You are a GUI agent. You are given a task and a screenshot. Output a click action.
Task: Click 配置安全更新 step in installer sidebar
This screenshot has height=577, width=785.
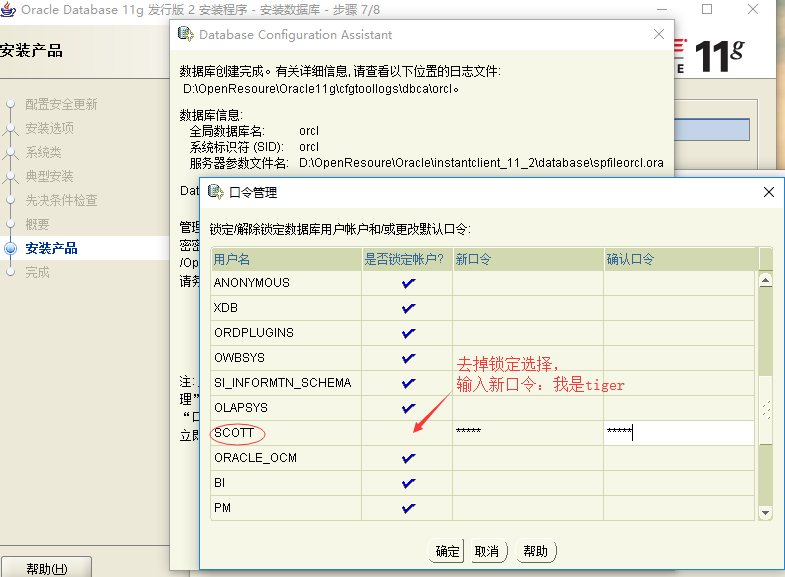pos(61,104)
